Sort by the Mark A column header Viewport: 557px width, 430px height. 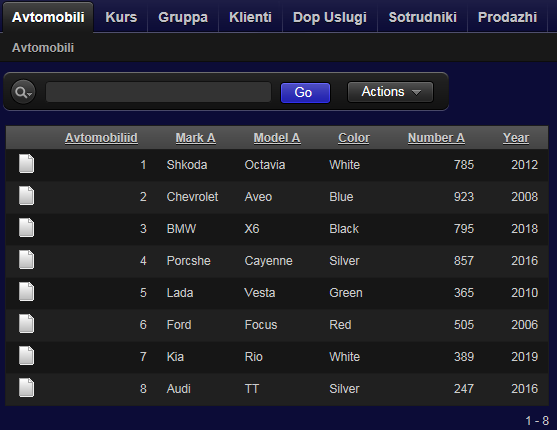pos(195,138)
